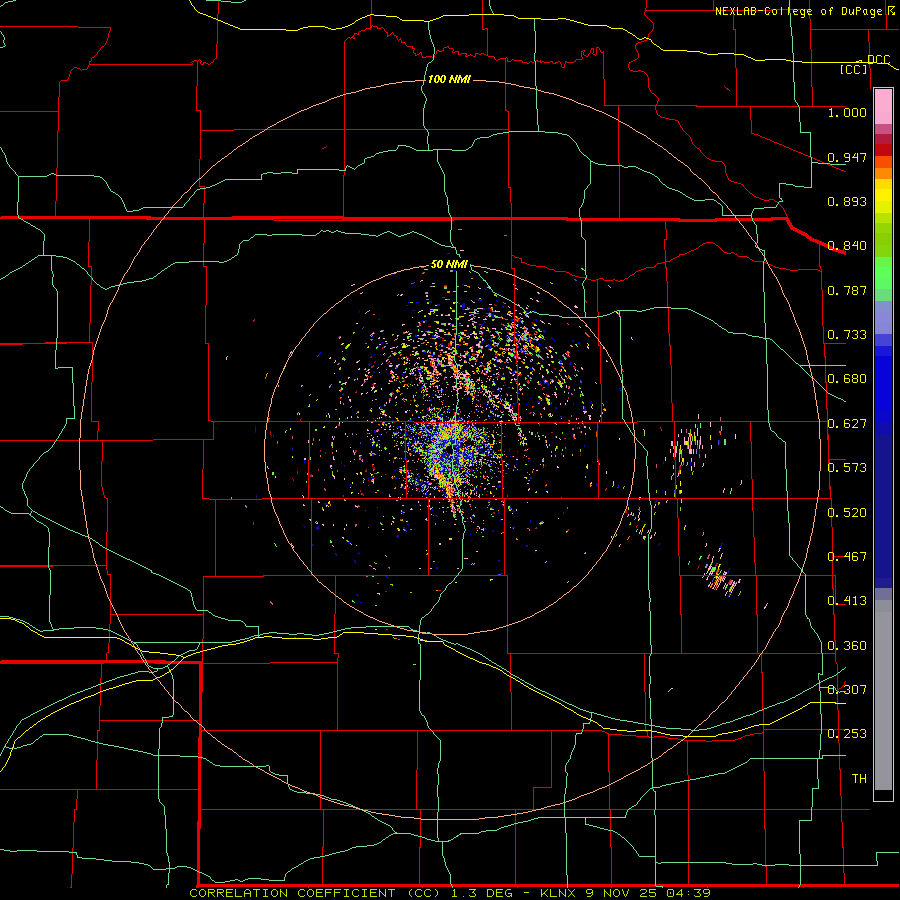Viewport: 900px width, 900px height.
Task: Click the 0.627 scale value
Action: (847, 424)
